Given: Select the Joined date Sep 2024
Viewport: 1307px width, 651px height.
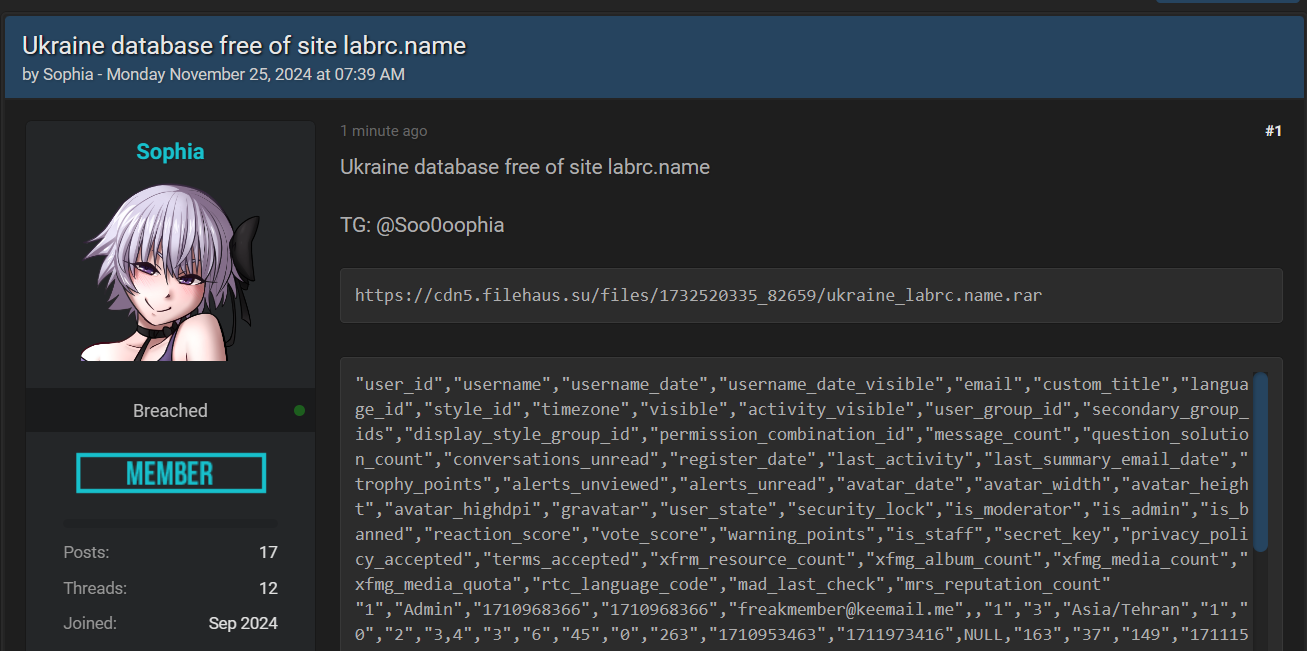Looking at the screenshot, I should (243, 623).
